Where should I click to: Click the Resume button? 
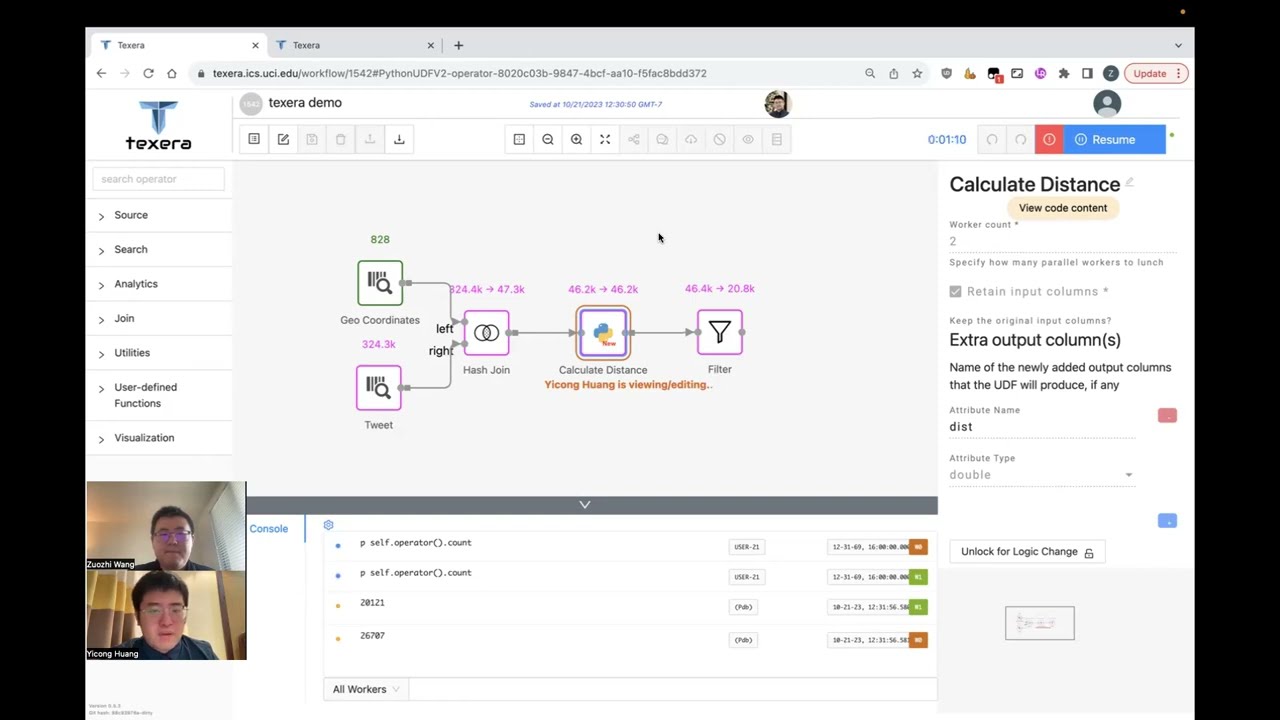click(x=1114, y=139)
